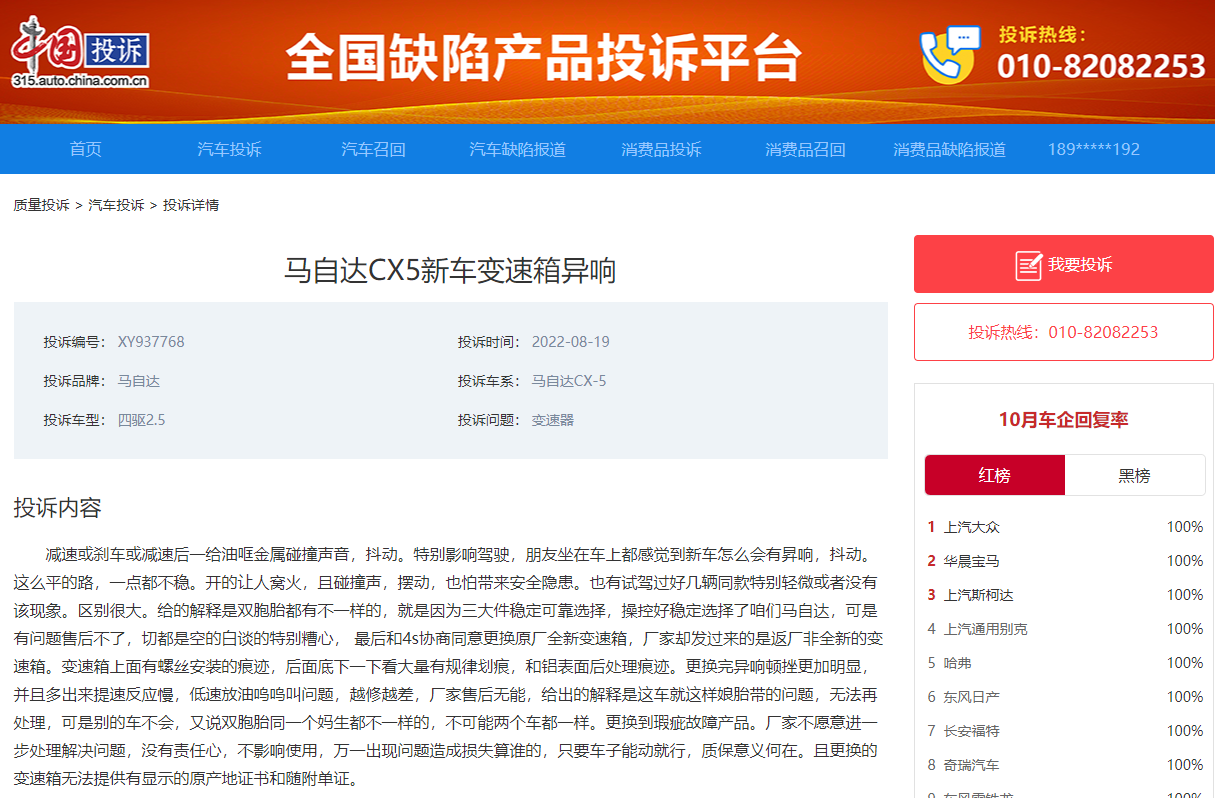Open the 首页 nav item

click(86, 149)
